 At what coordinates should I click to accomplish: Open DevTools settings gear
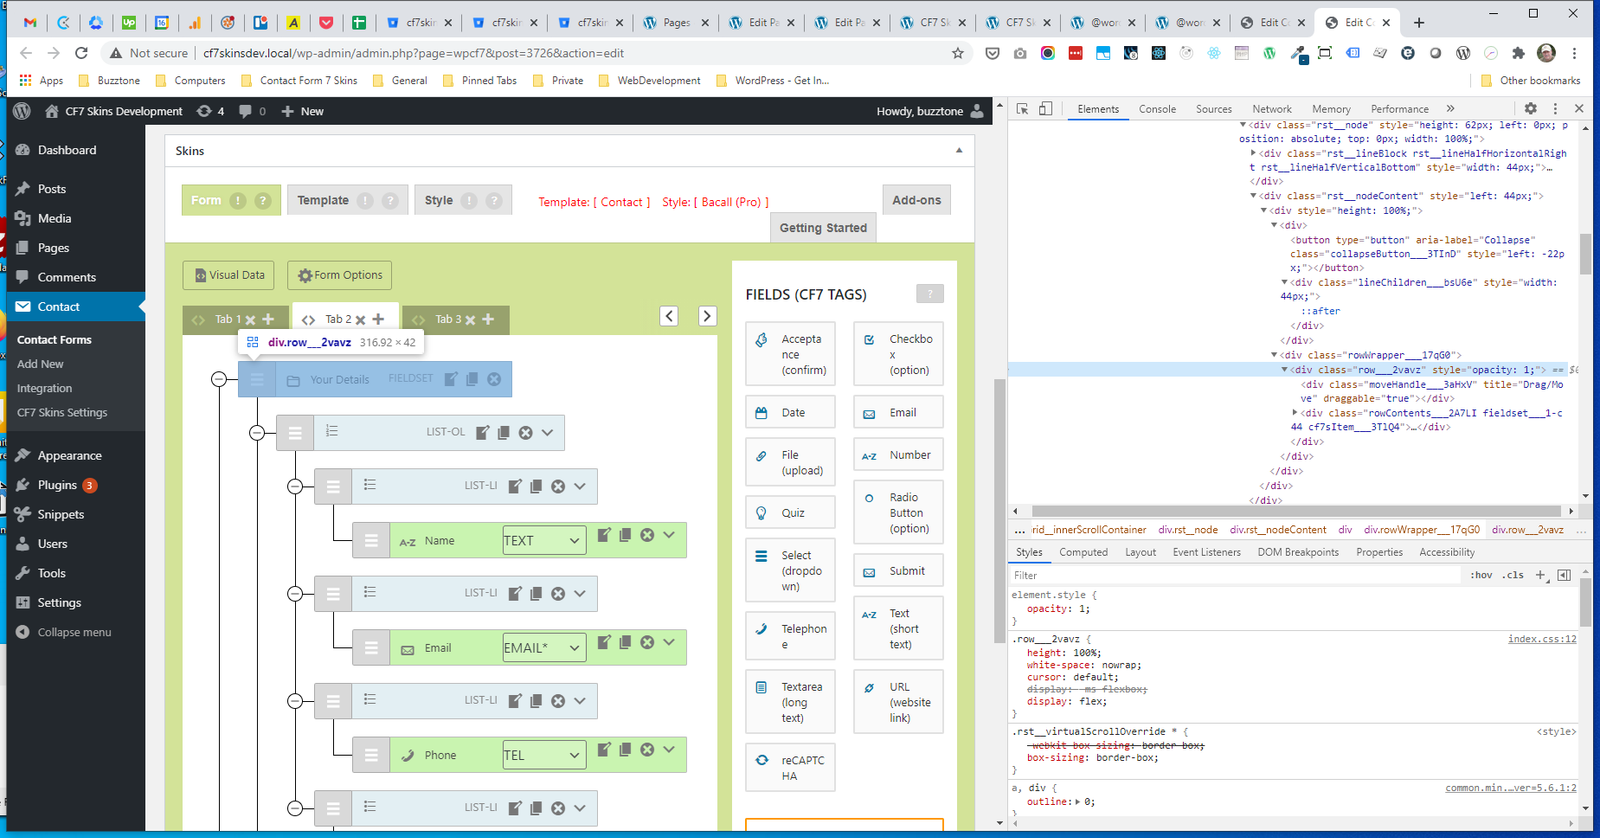[x=1530, y=108]
